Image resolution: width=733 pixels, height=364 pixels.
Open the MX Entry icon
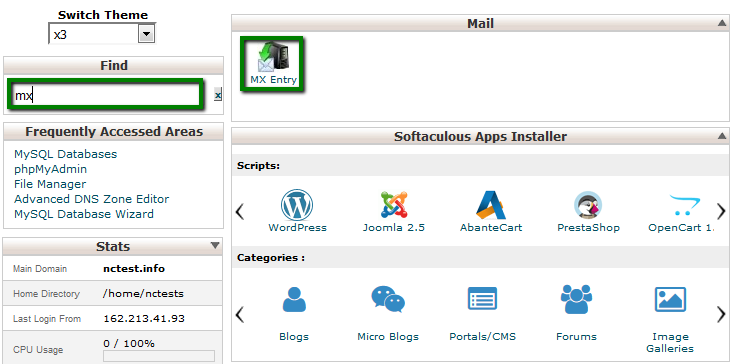click(x=273, y=58)
